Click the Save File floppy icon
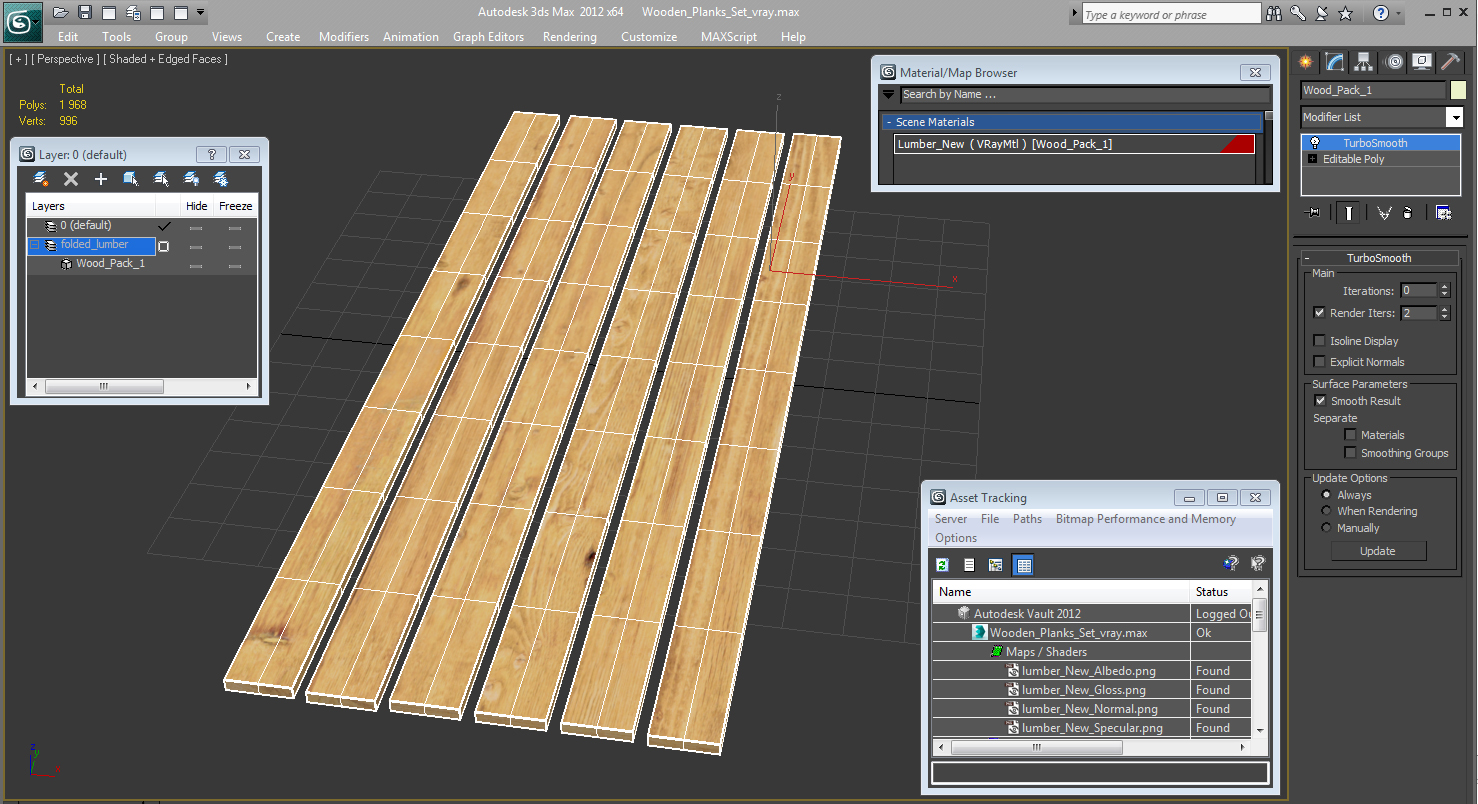Viewport: 1478px width, 804px height. pyautogui.click(x=84, y=13)
